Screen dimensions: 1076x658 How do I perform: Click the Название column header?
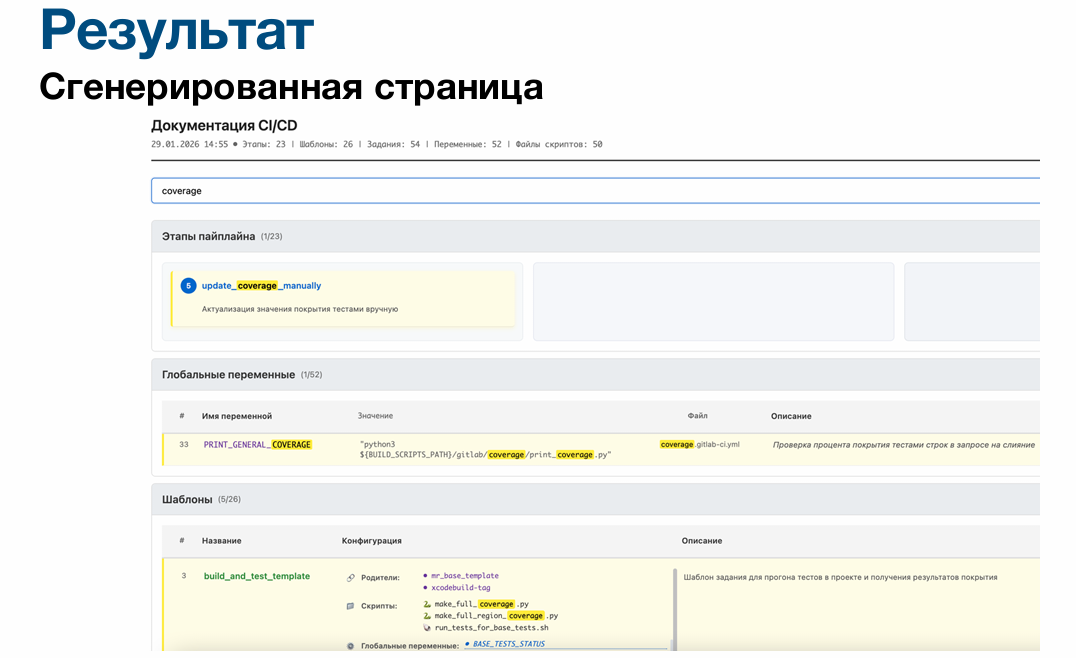pos(222,541)
